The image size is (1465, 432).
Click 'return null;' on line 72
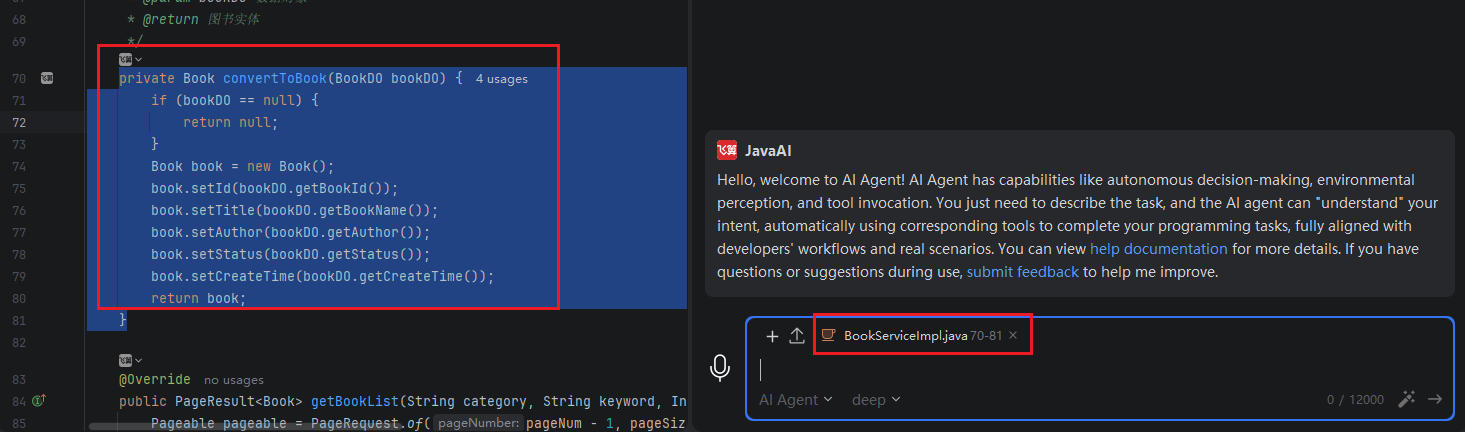click(x=231, y=122)
